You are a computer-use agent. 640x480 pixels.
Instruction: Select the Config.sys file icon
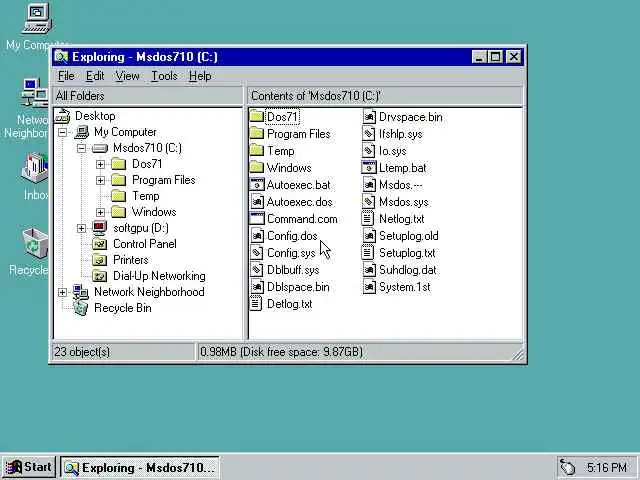[x=256, y=253]
